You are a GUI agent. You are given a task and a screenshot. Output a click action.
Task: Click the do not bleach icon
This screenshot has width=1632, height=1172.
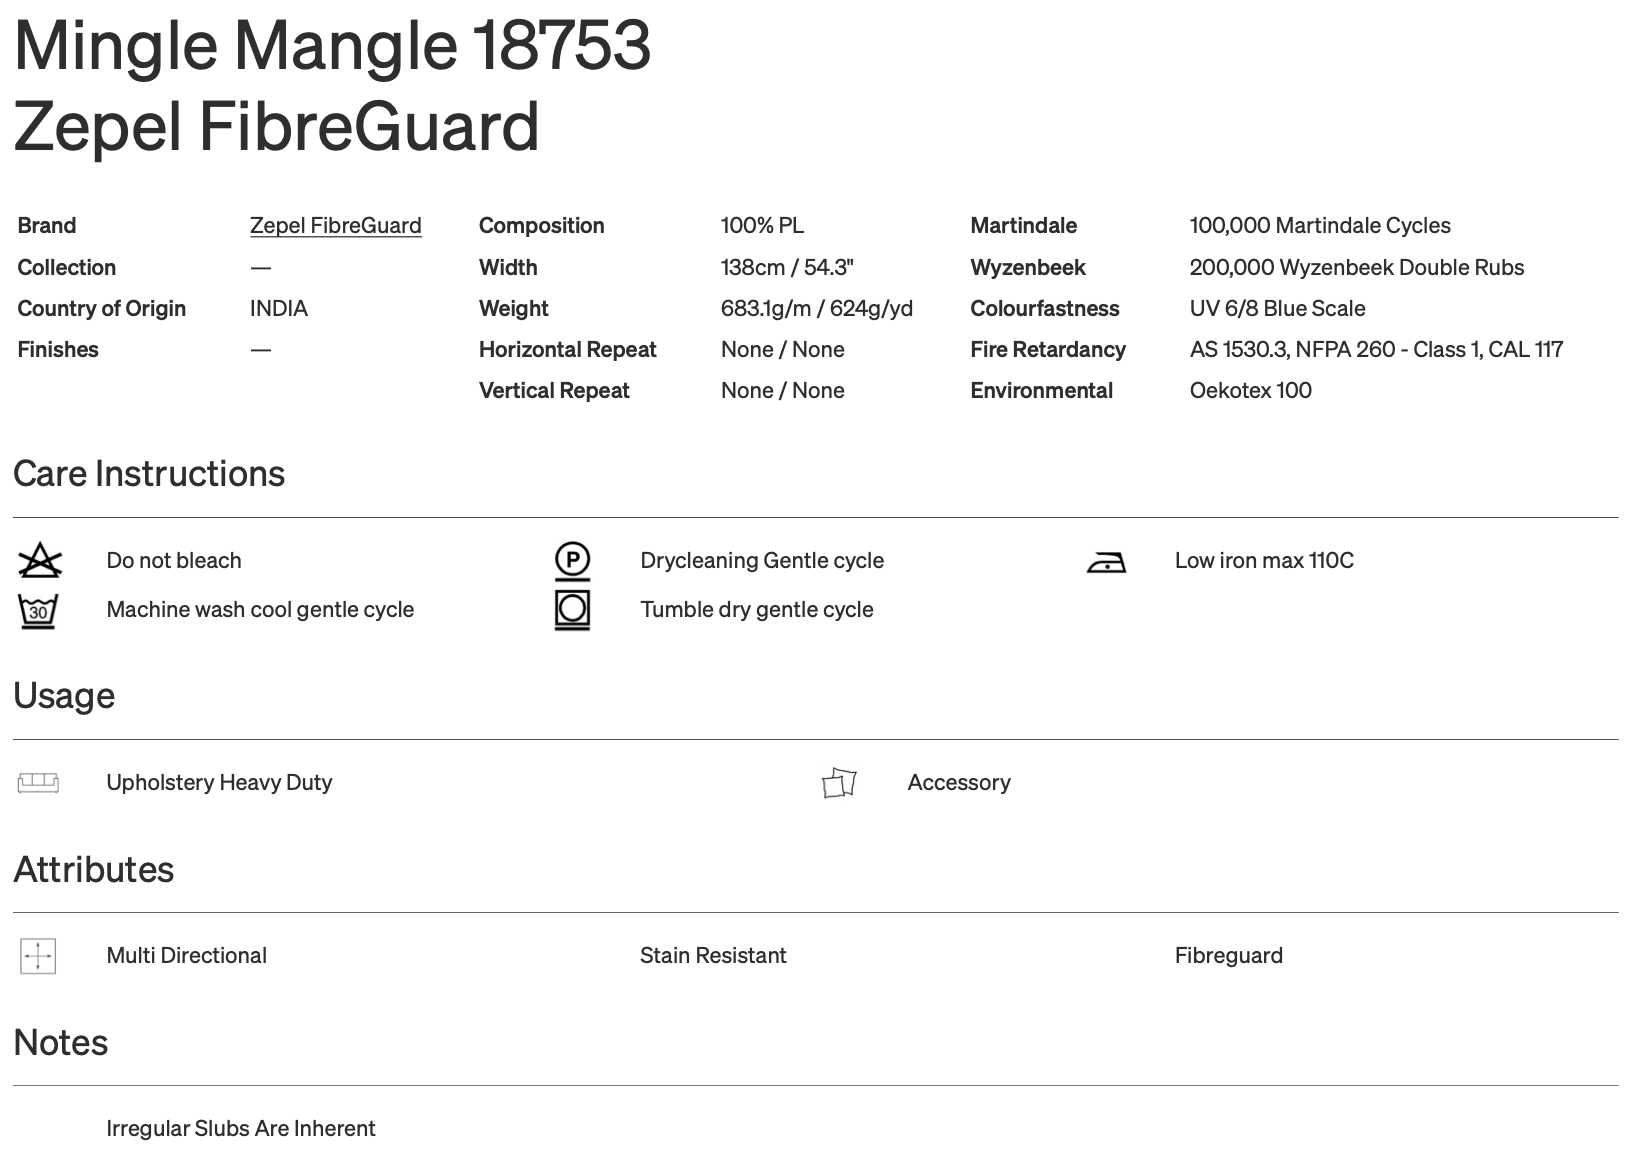pyautogui.click(x=40, y=561)
